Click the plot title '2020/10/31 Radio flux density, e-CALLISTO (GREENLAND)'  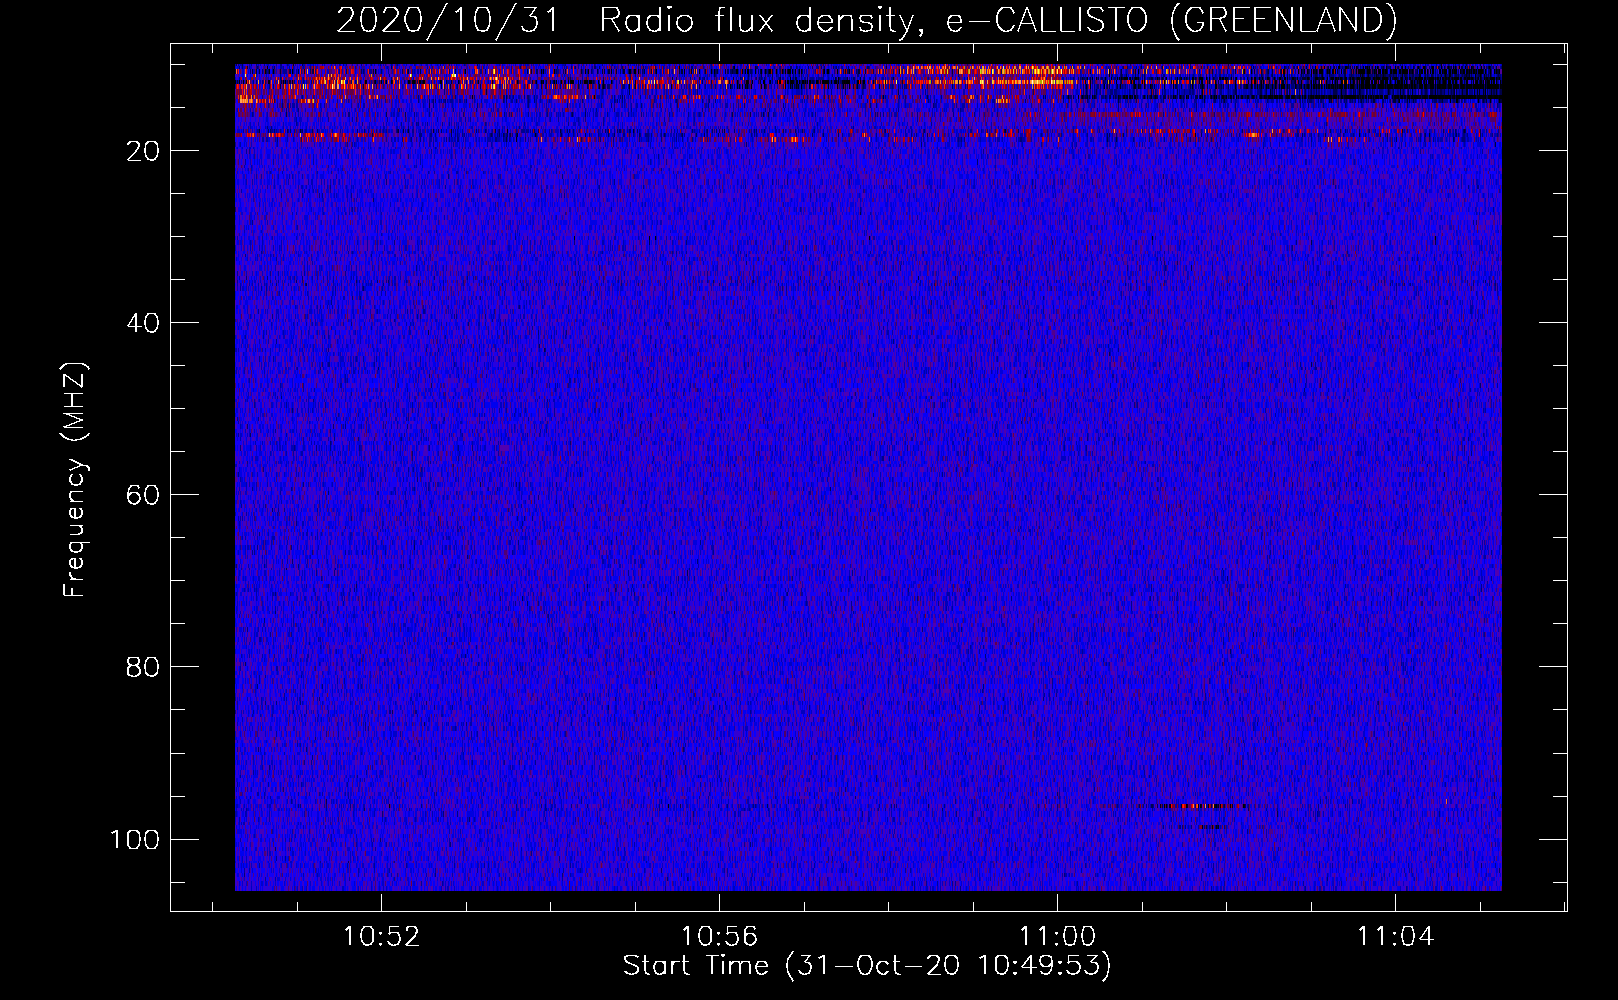click(866, 20)
